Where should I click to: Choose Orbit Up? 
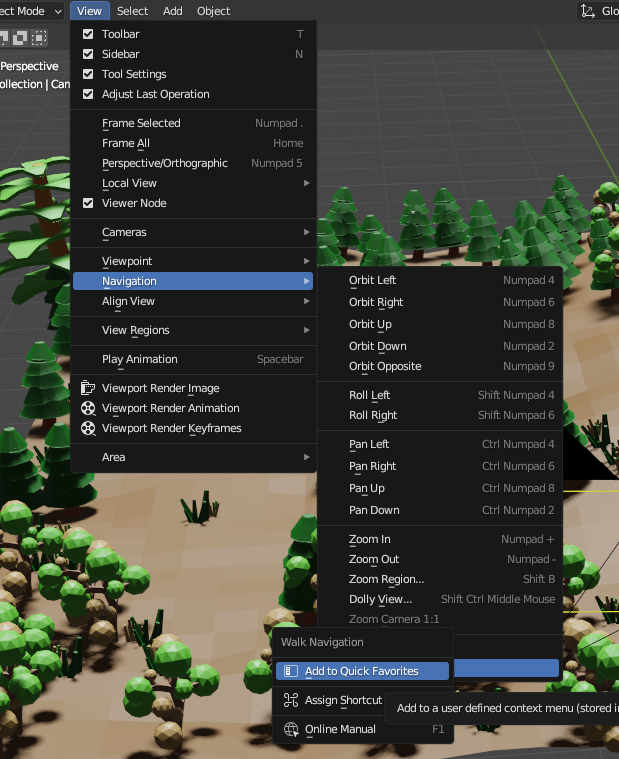[x=440, y=324]
